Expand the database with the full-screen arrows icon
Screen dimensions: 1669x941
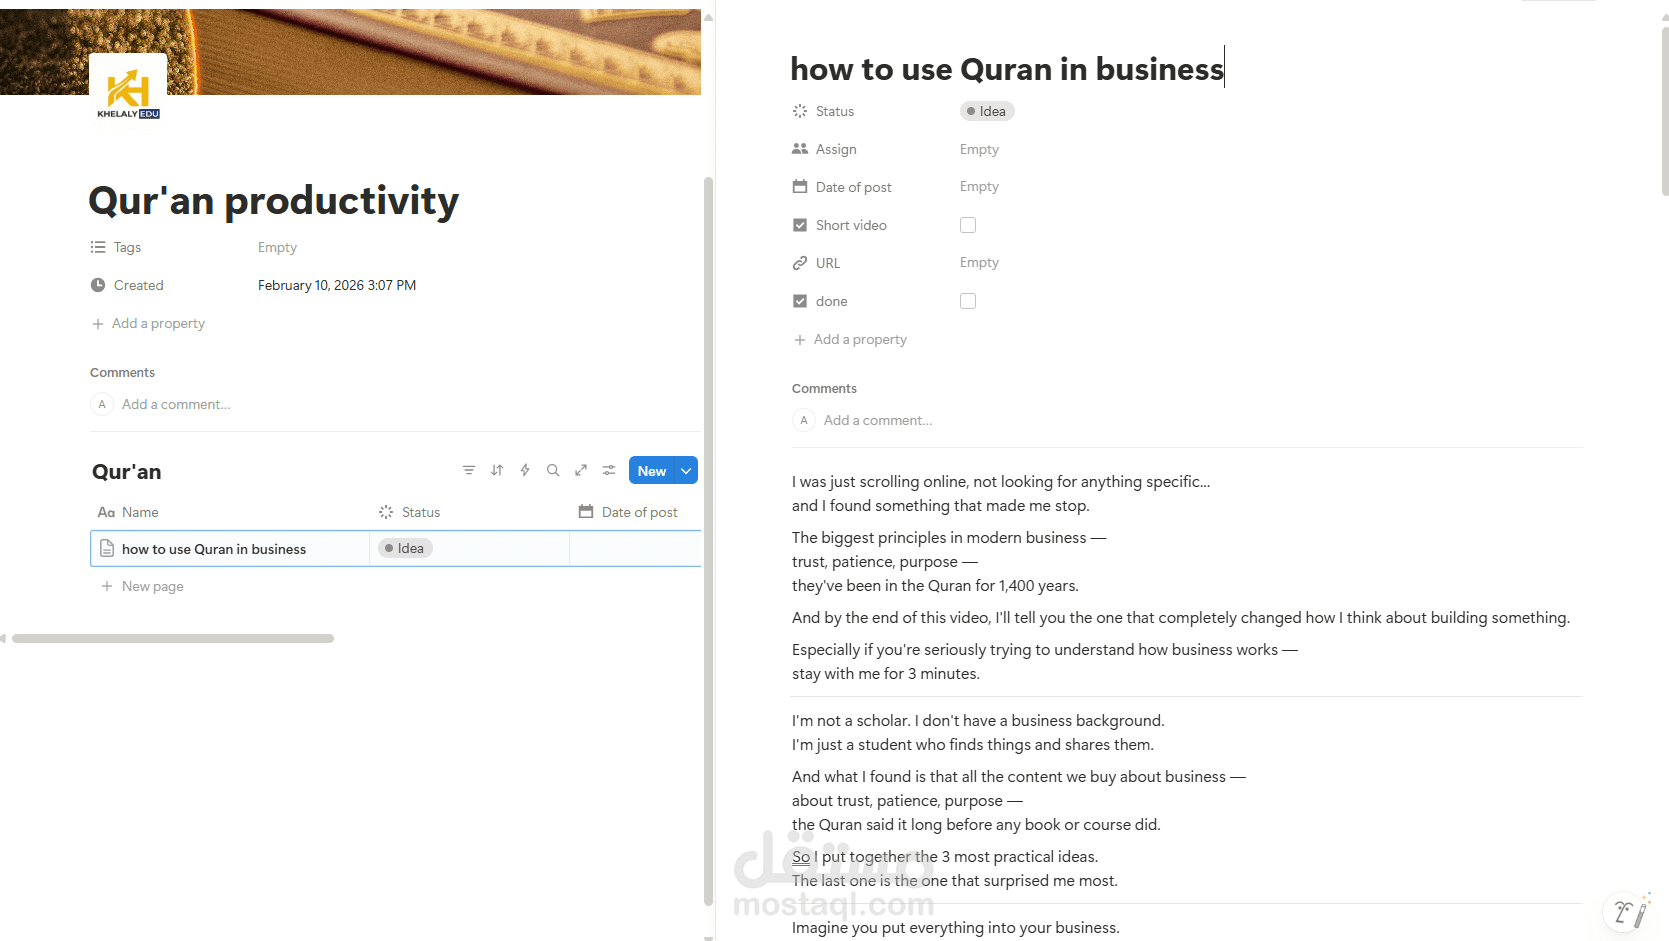click(581, 470)
